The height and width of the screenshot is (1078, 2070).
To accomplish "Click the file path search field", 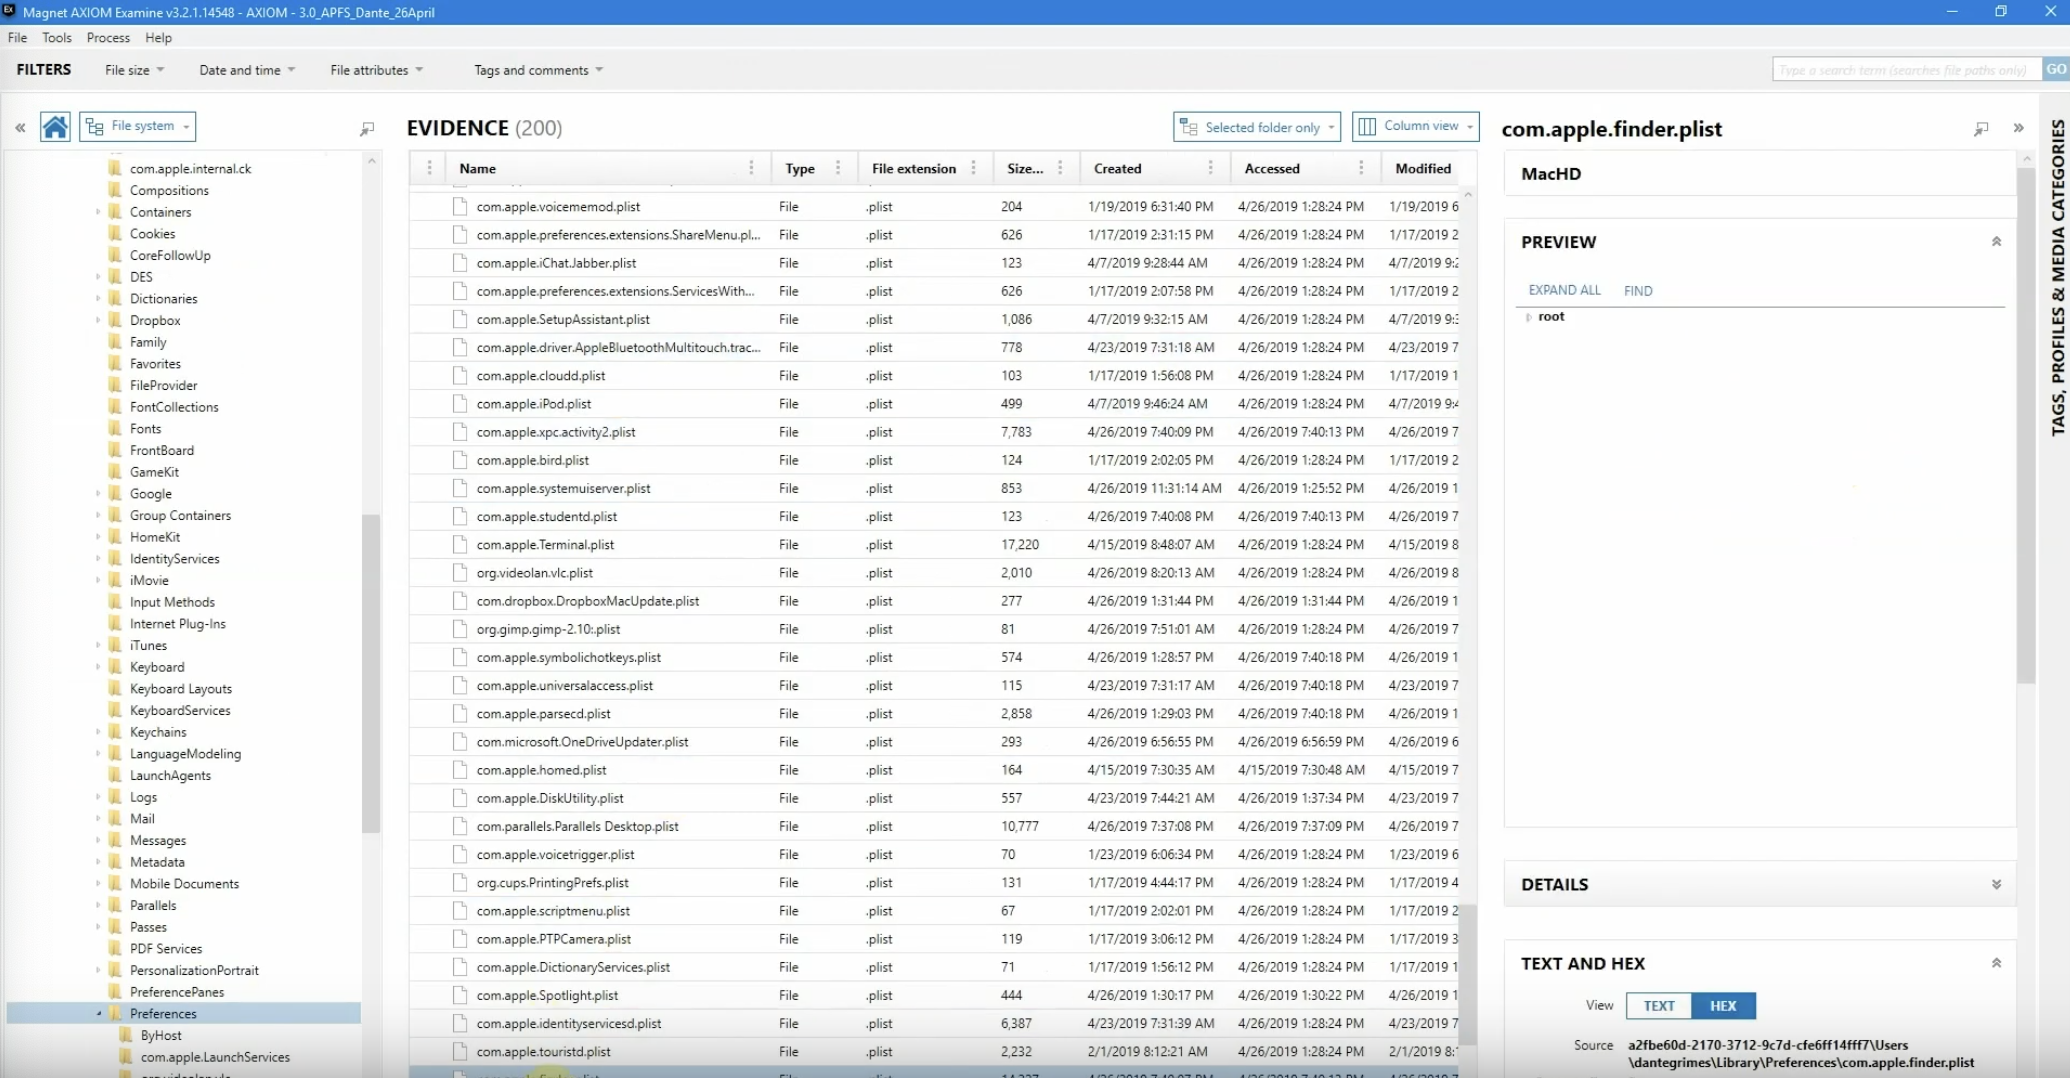I will 1907,70.
